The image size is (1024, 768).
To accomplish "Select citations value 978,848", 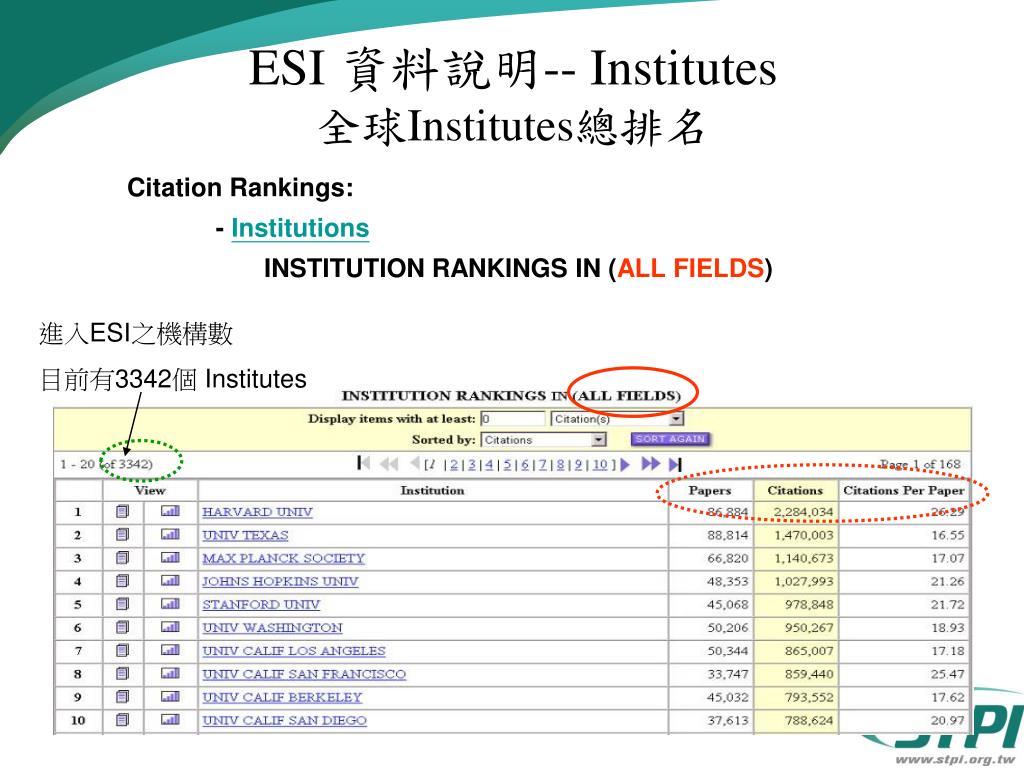I will tap(809, 605).
